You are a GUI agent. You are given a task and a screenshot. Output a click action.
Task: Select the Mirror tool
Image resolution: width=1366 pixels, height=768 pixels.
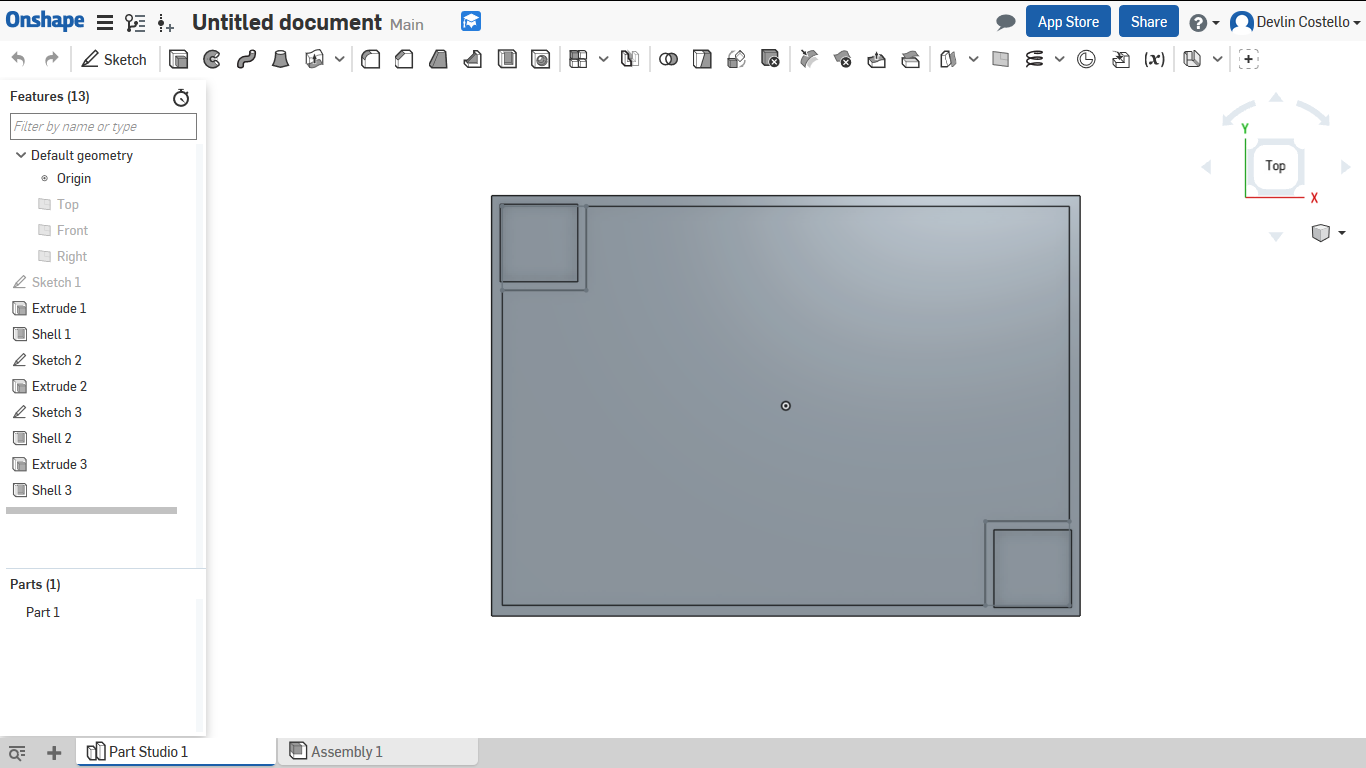click(629, 59)
